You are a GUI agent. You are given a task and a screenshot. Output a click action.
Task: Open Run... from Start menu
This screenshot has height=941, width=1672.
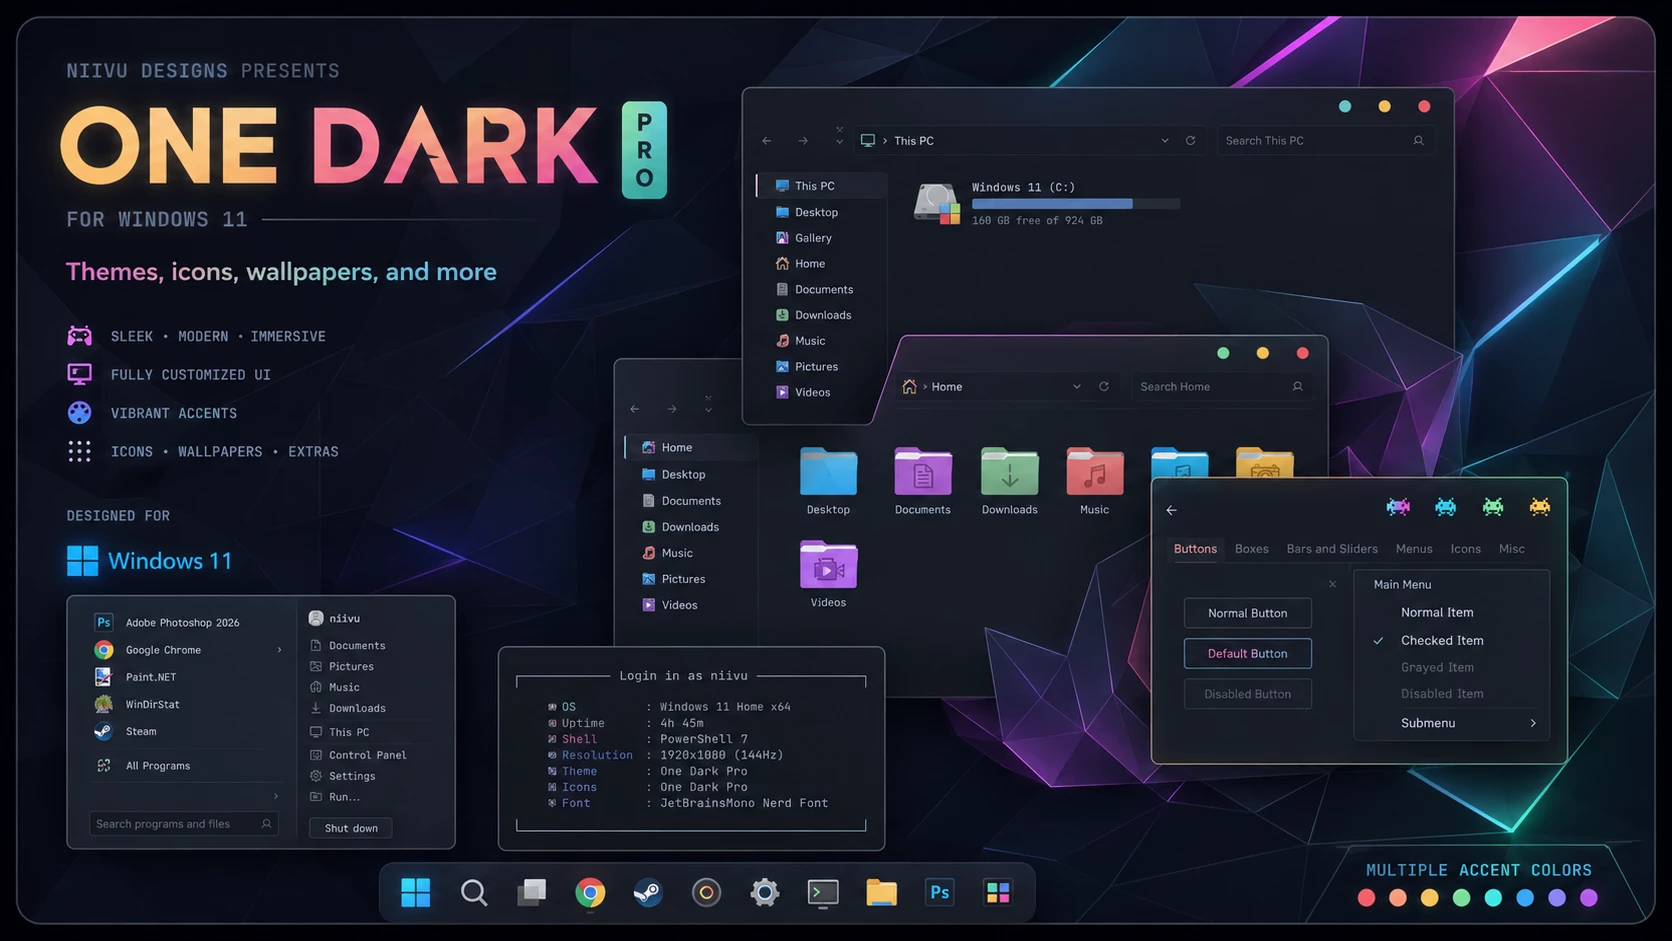(344, 797)
